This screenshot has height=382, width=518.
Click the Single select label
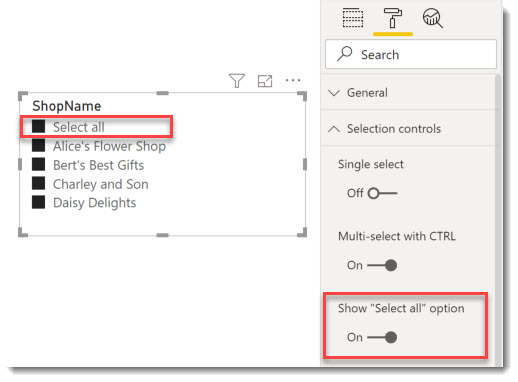pyautogui.click(x=371, y=164)
